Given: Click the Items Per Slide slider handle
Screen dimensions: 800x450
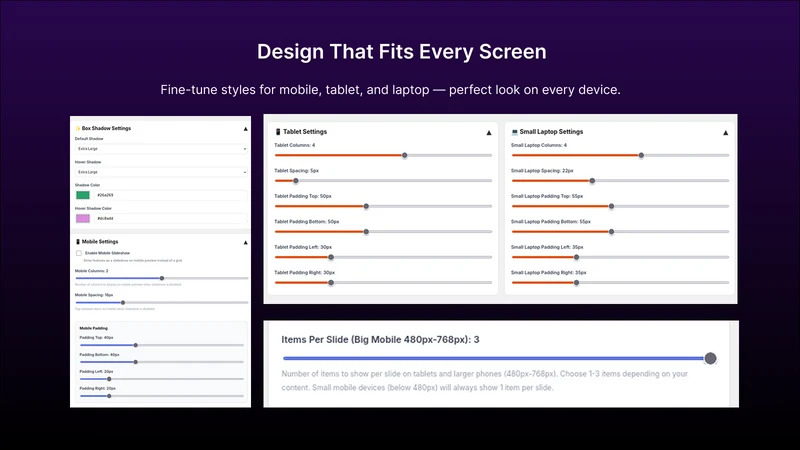Looking at the screenshot, I should click(710, 358).
